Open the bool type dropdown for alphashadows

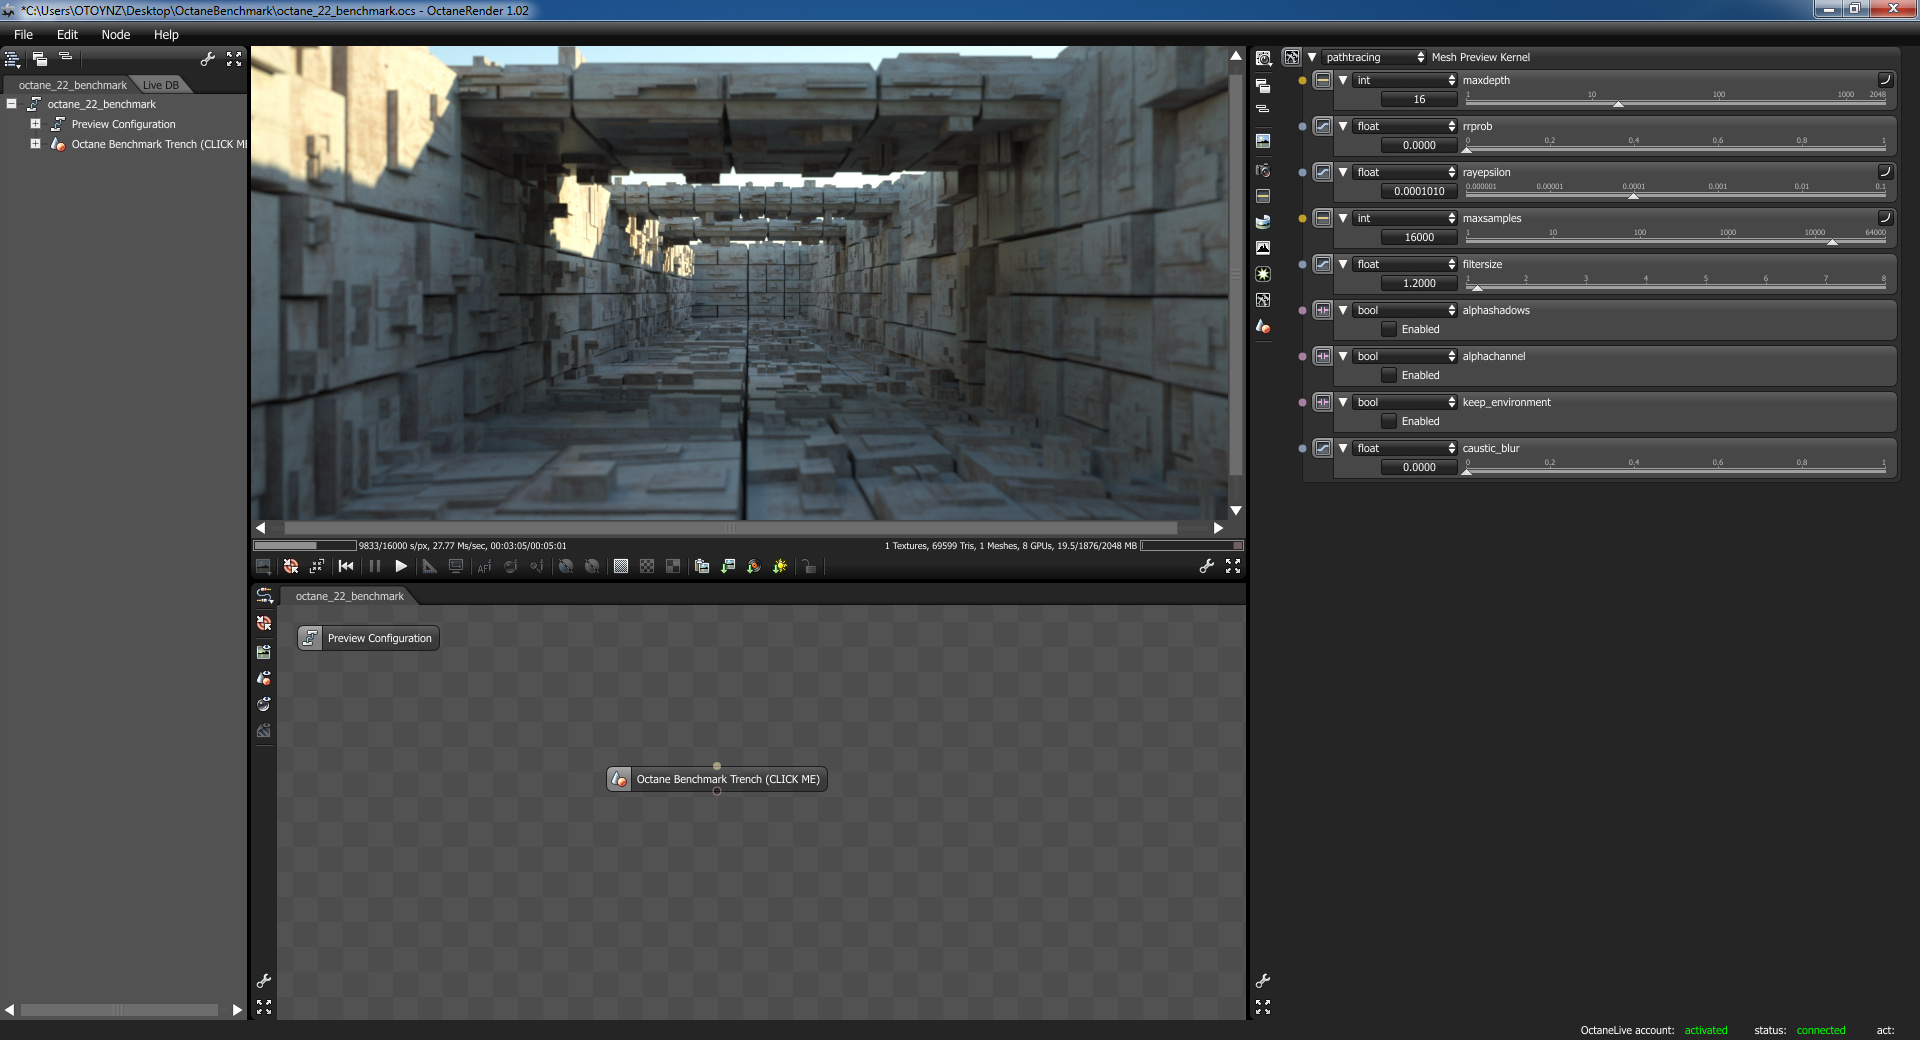(1405, 310)
